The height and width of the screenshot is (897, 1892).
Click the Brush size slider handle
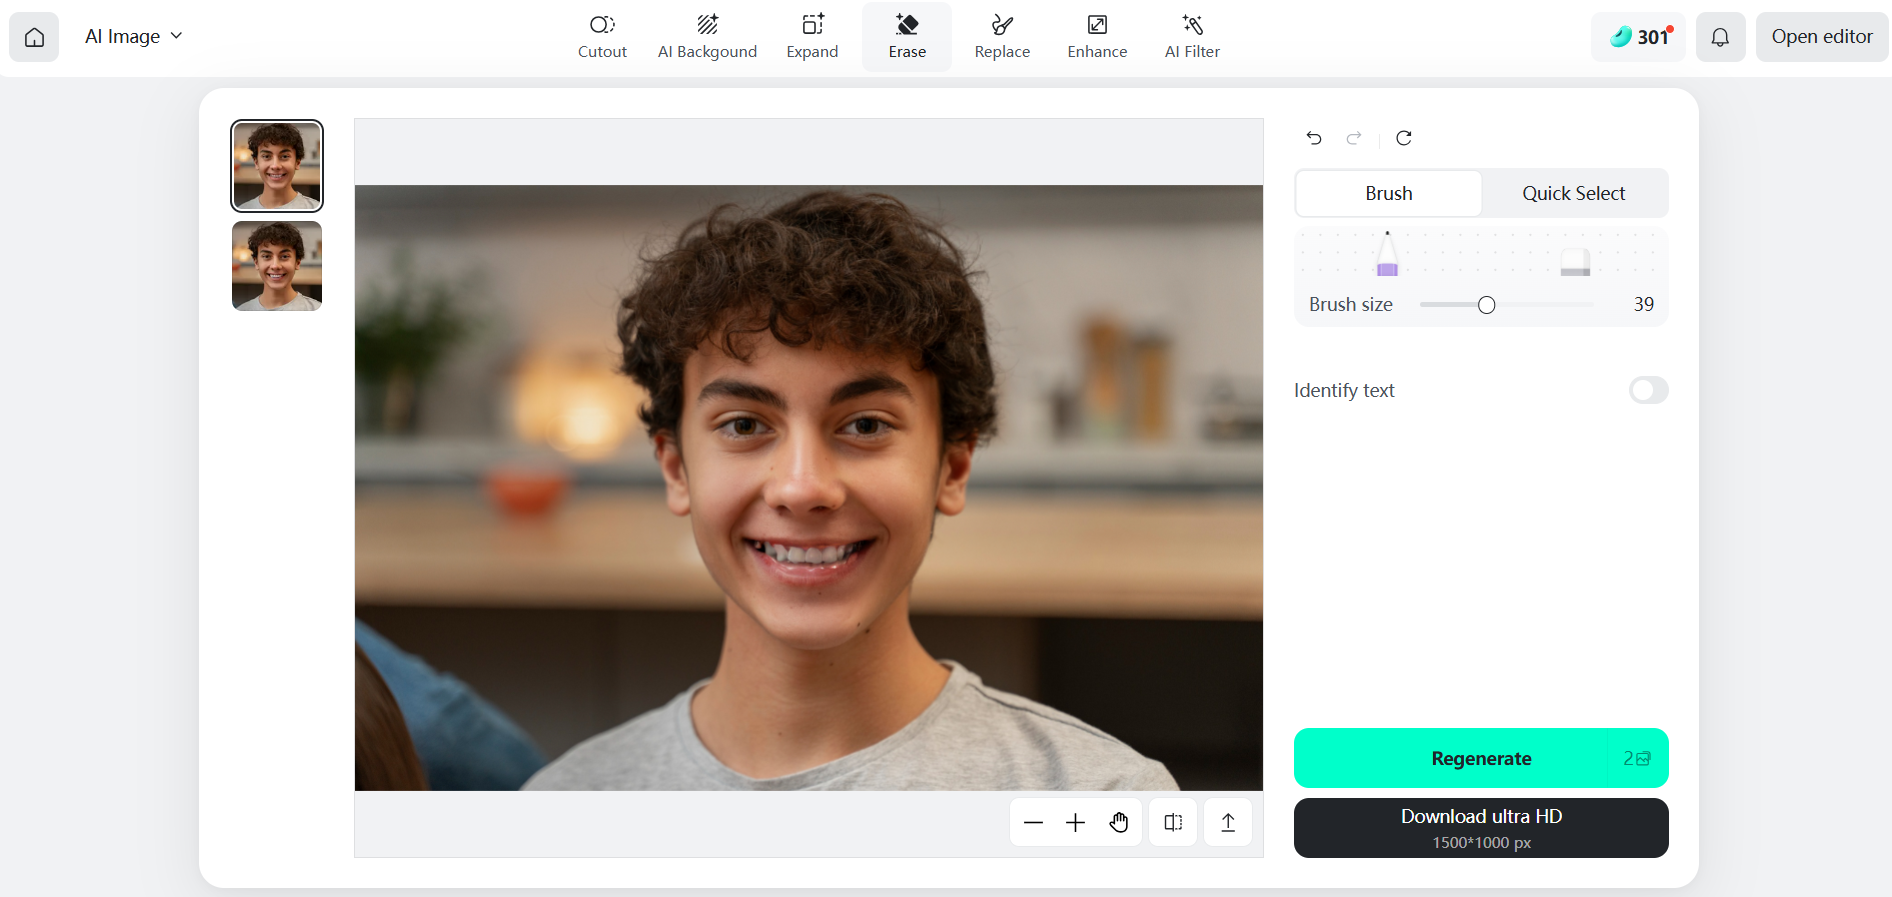pos(1486,305)
